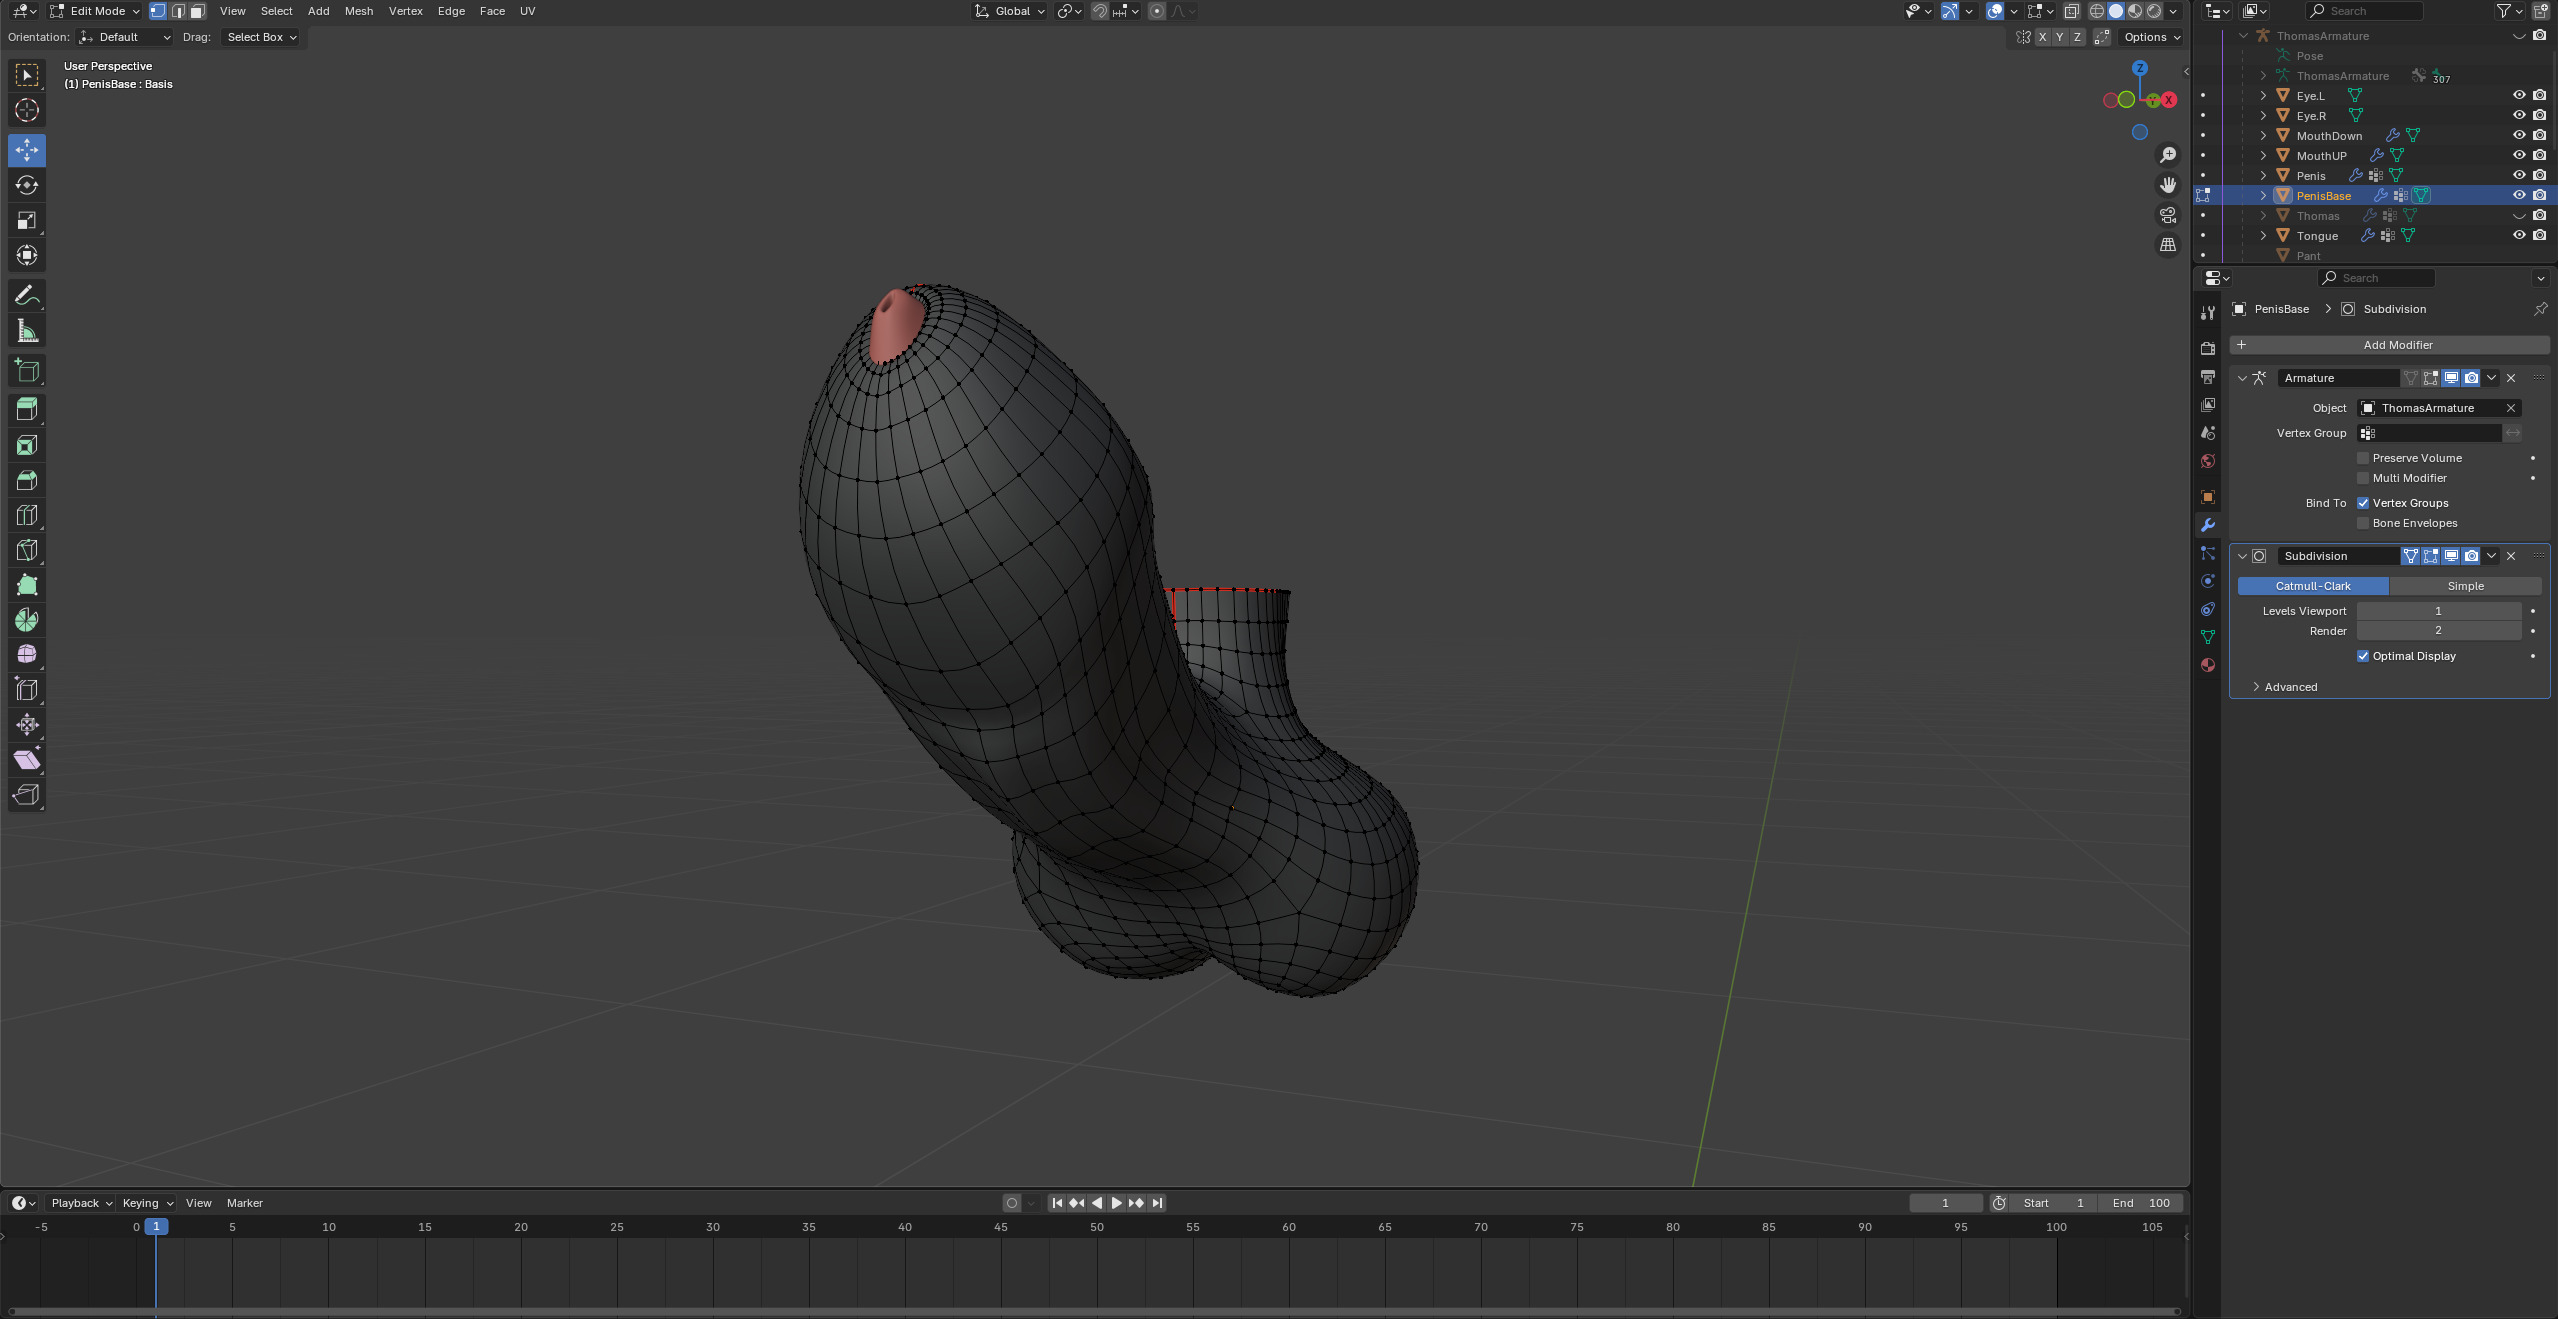Choose the Loop Cut tool
The image size is (2558, 1319).
27,515
